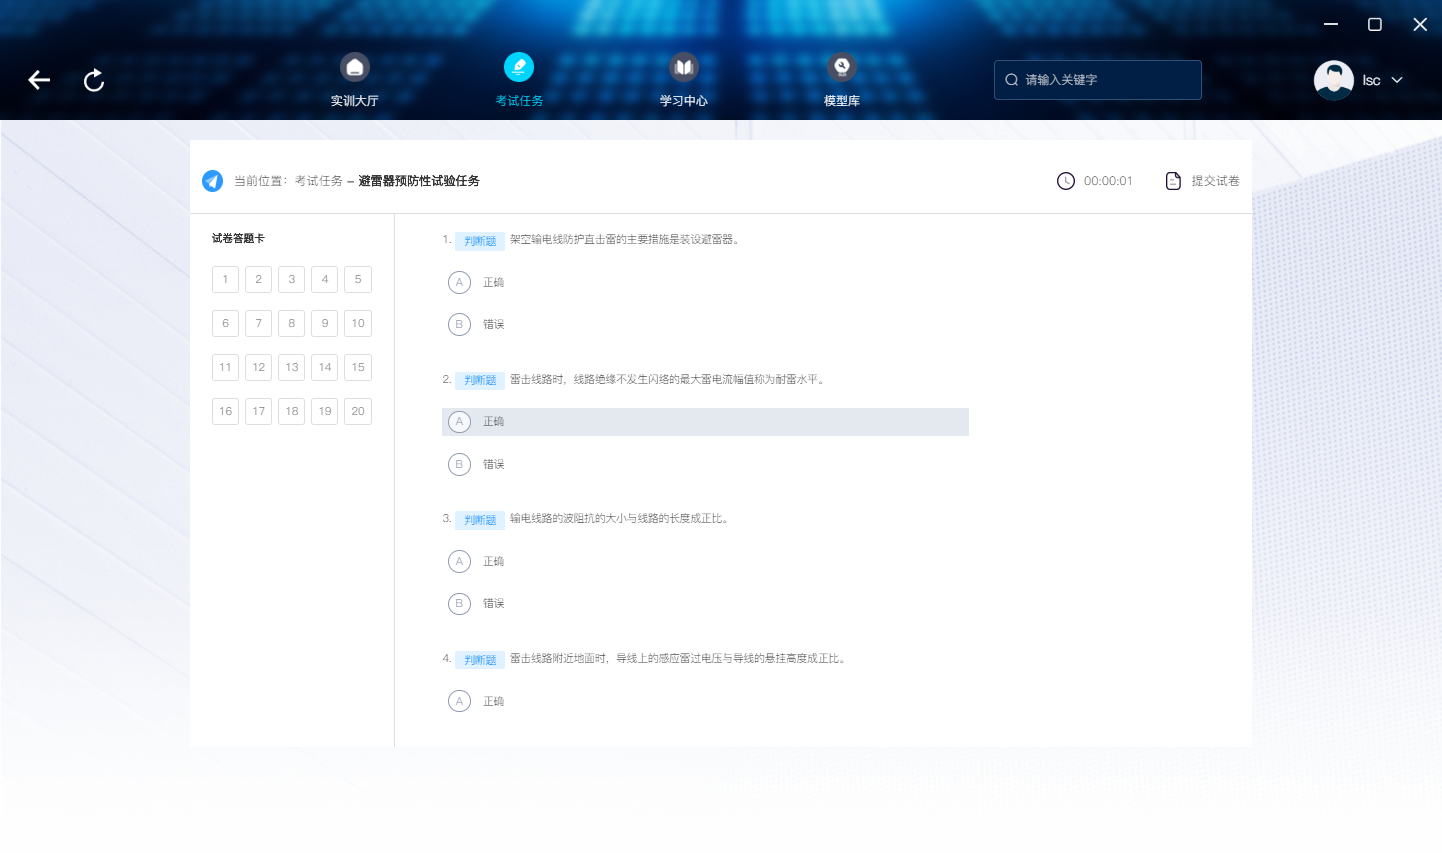Jump to question 12 on answer card

(x=258, y=367)
